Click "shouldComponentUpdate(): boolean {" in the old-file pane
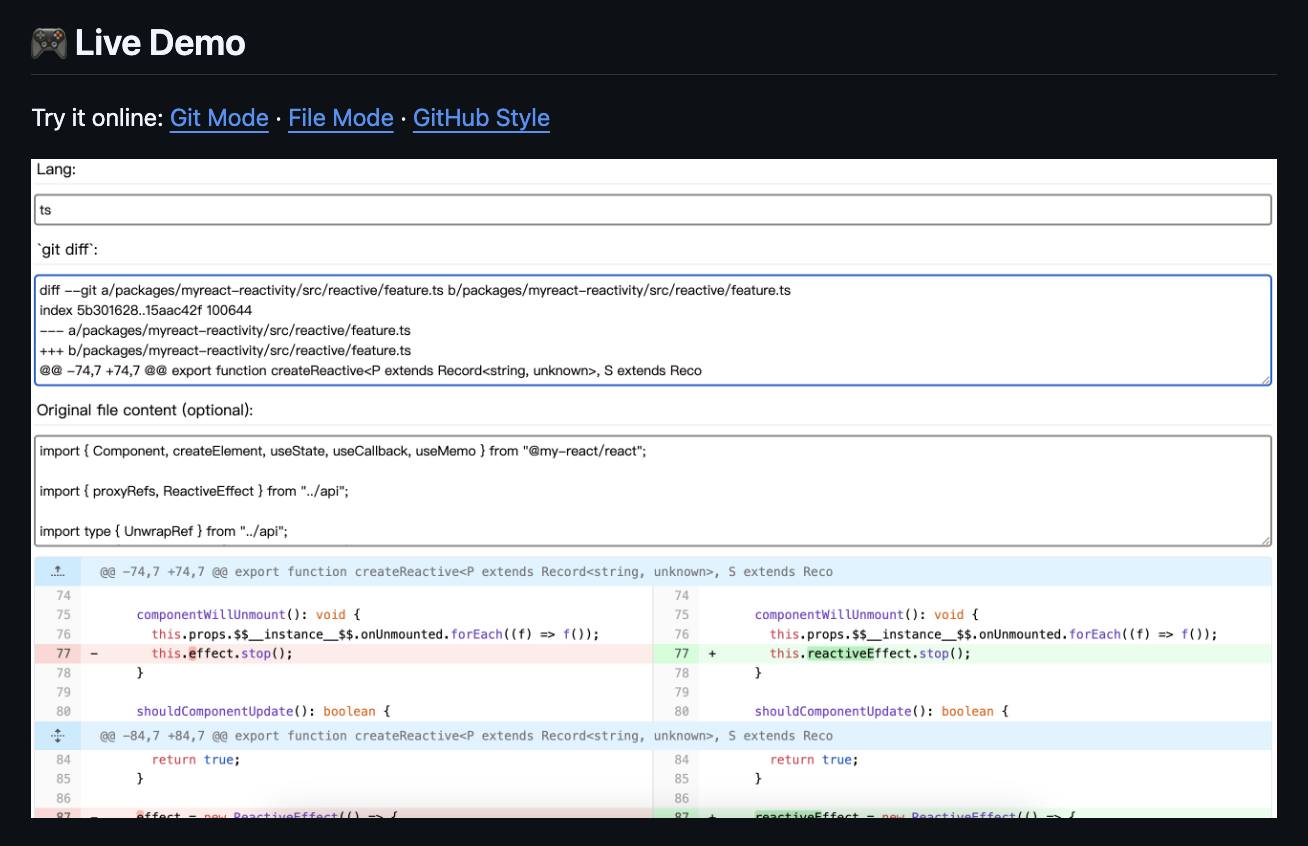 [x=263, y=712]
